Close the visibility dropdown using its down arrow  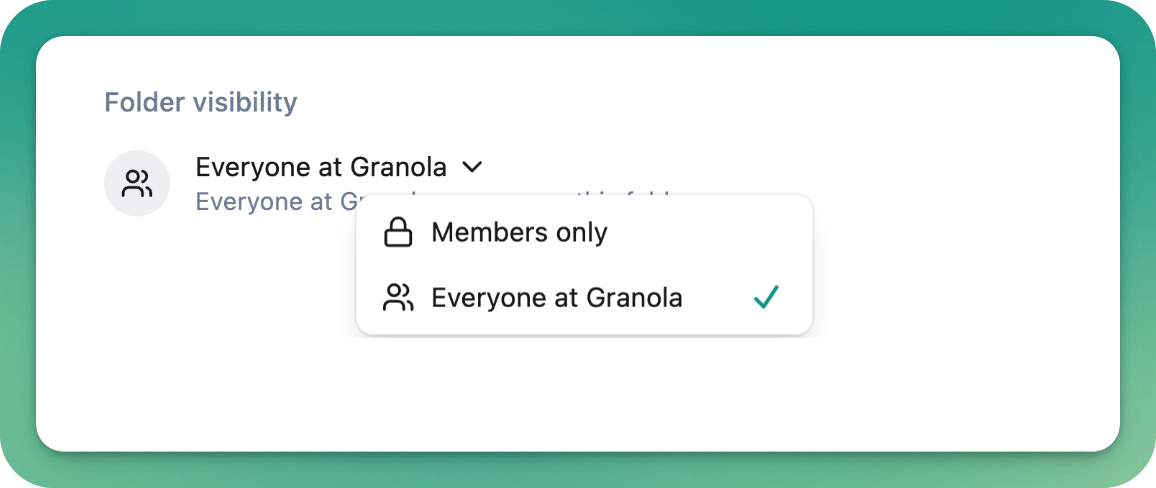(472, 168)
